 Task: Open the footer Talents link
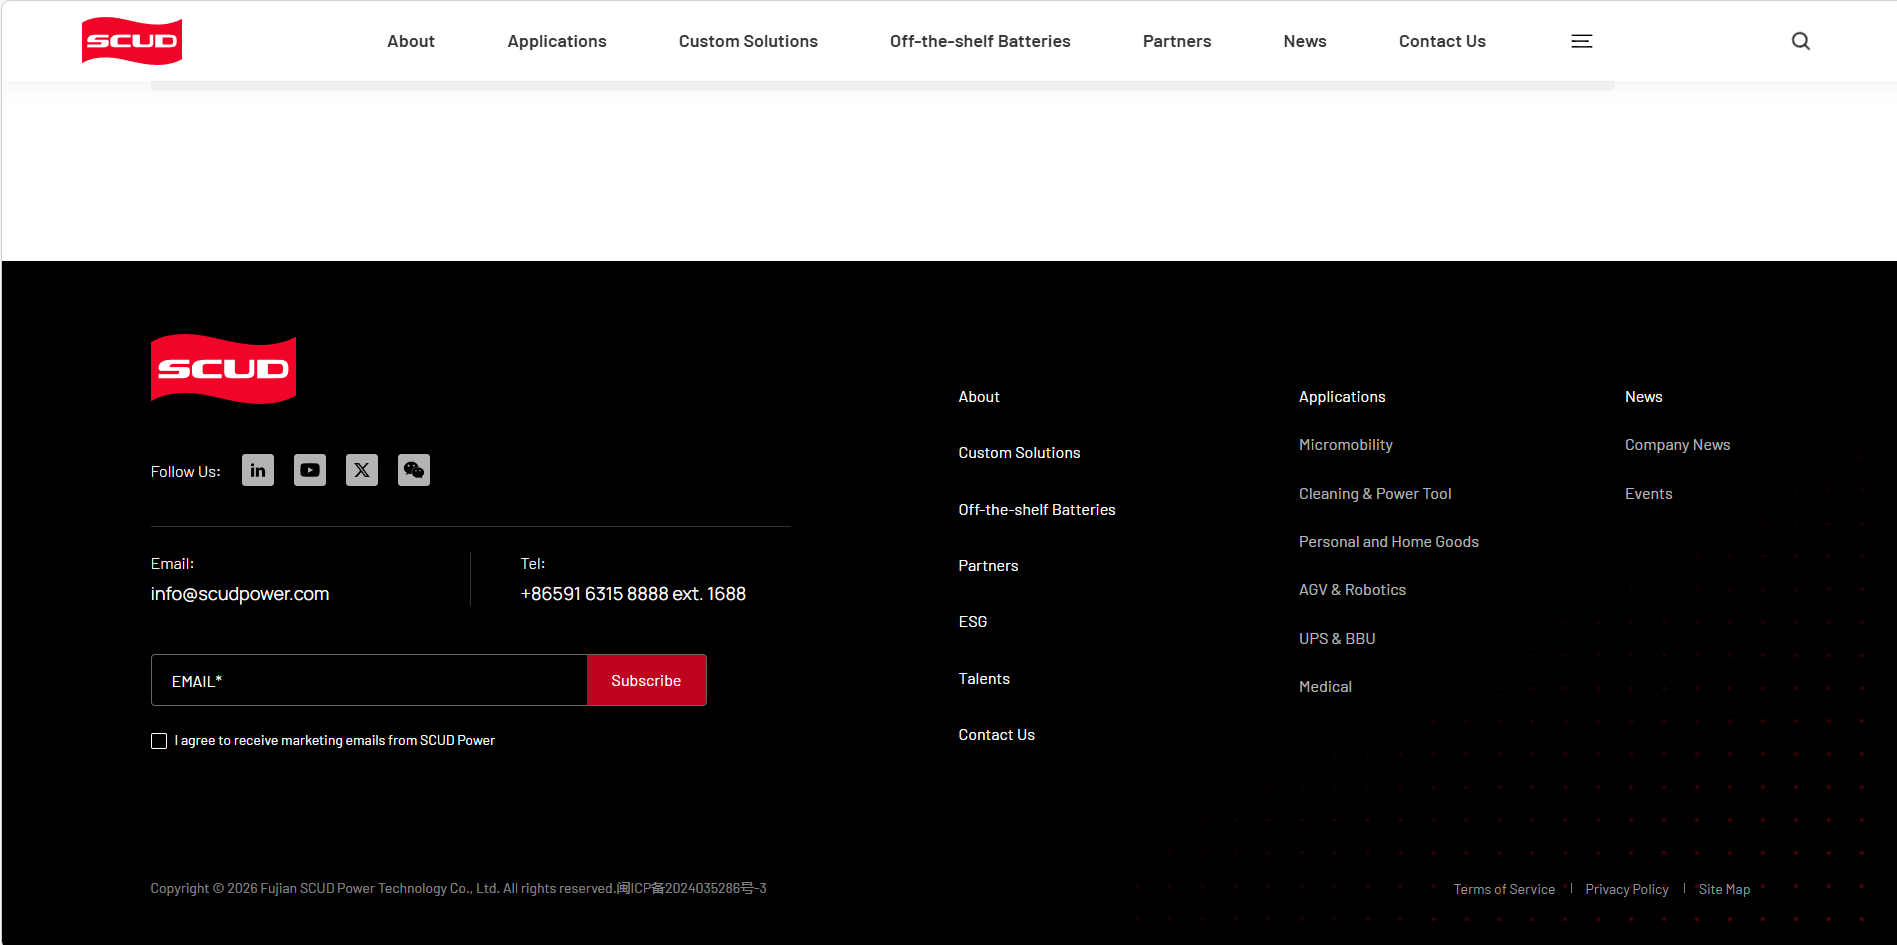tap(984, 679)
